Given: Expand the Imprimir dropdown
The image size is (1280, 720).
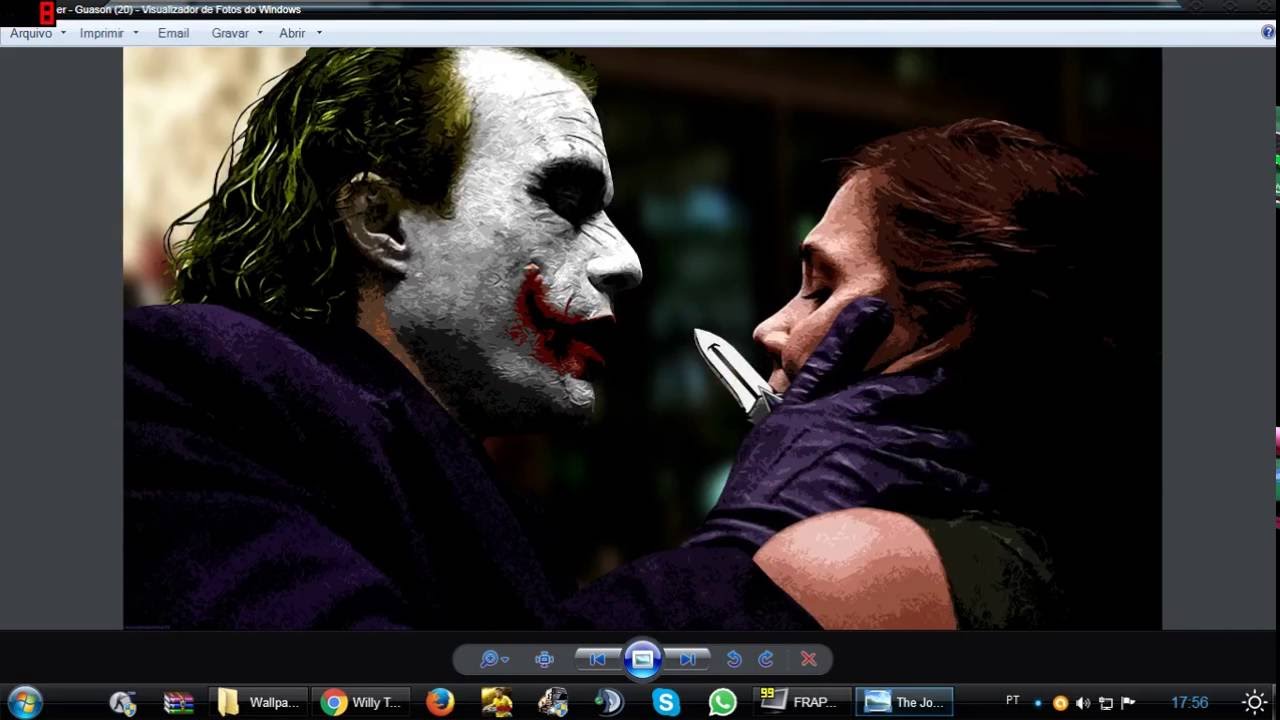Looking at the screenshot, I should (108, 33).
